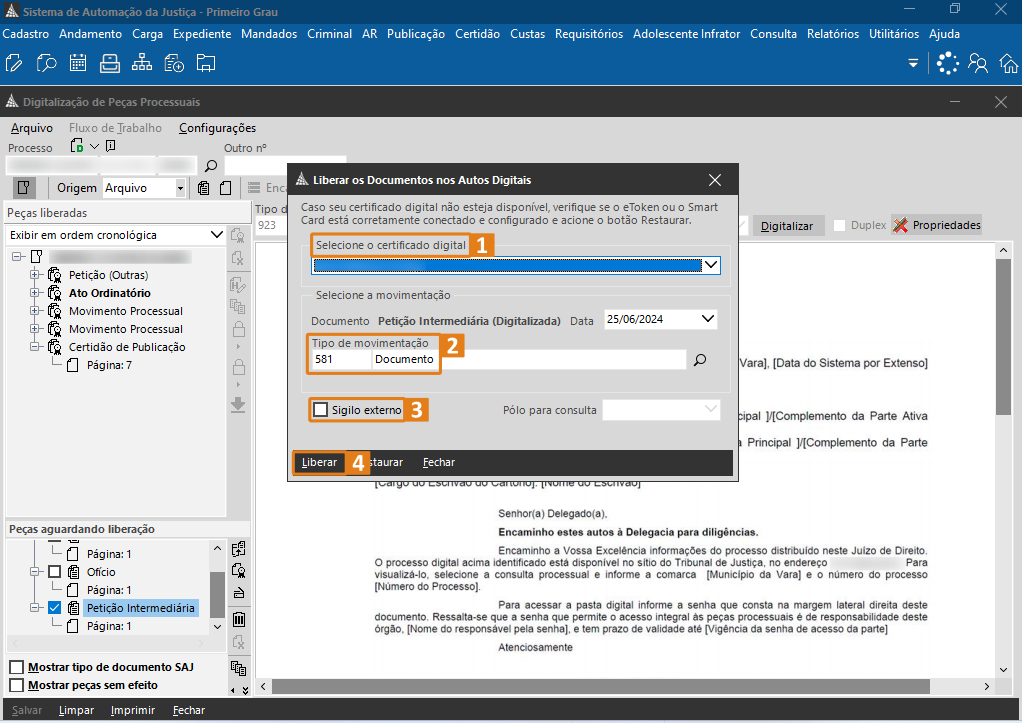Enable Mostrar peças sem efeito
The height and width of the screenshot is (723, 1022).
point(17,685)
